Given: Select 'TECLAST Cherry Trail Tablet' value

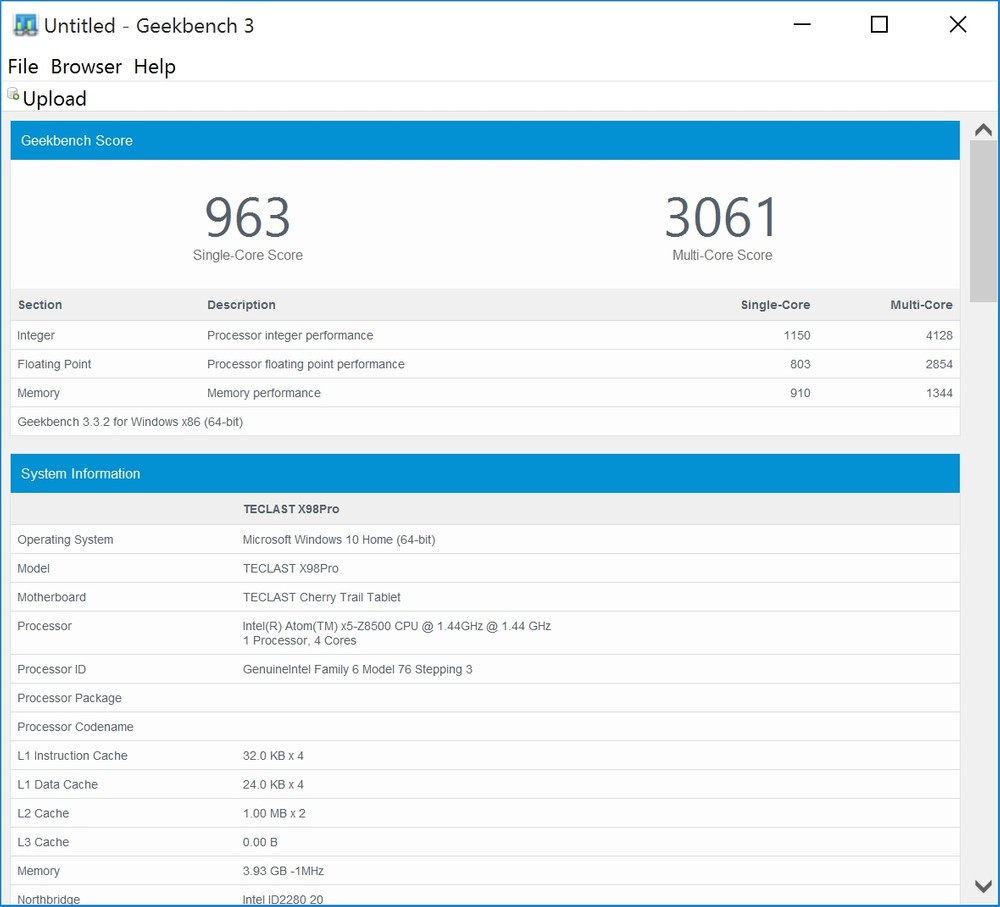Looking at the screenshot, I should 321,597.
